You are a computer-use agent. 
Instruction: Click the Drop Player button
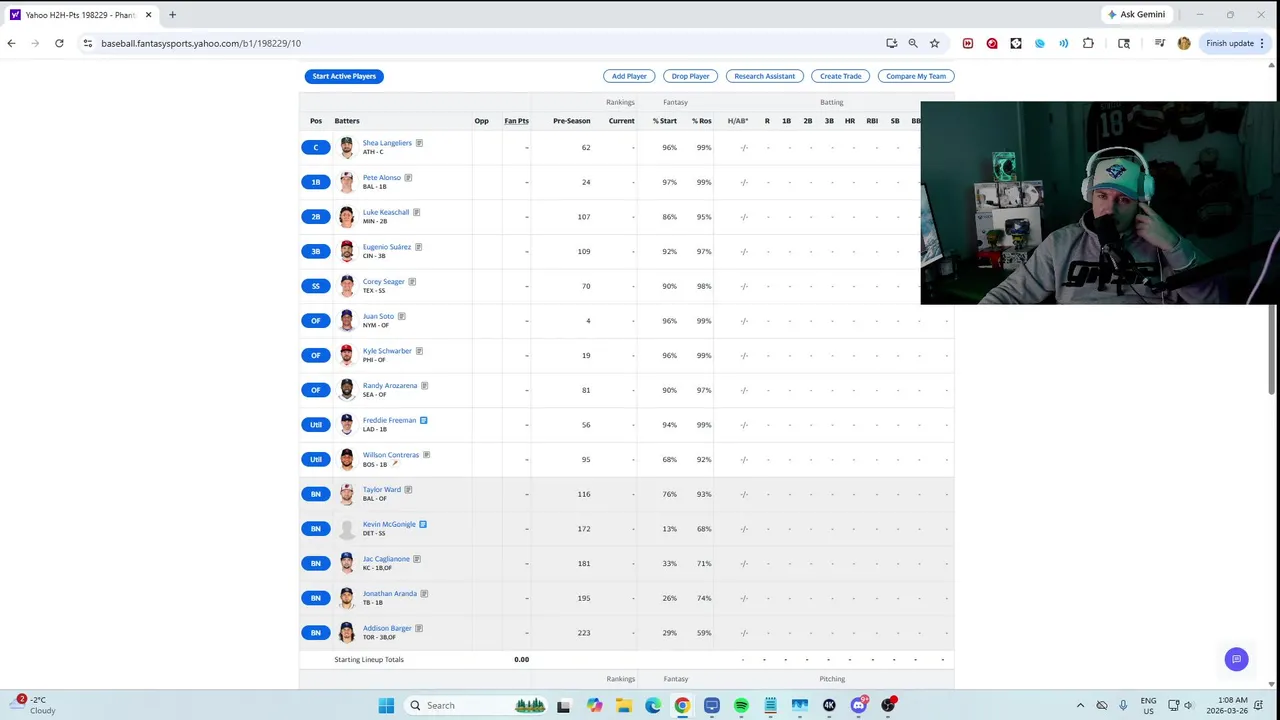[690, 76]
